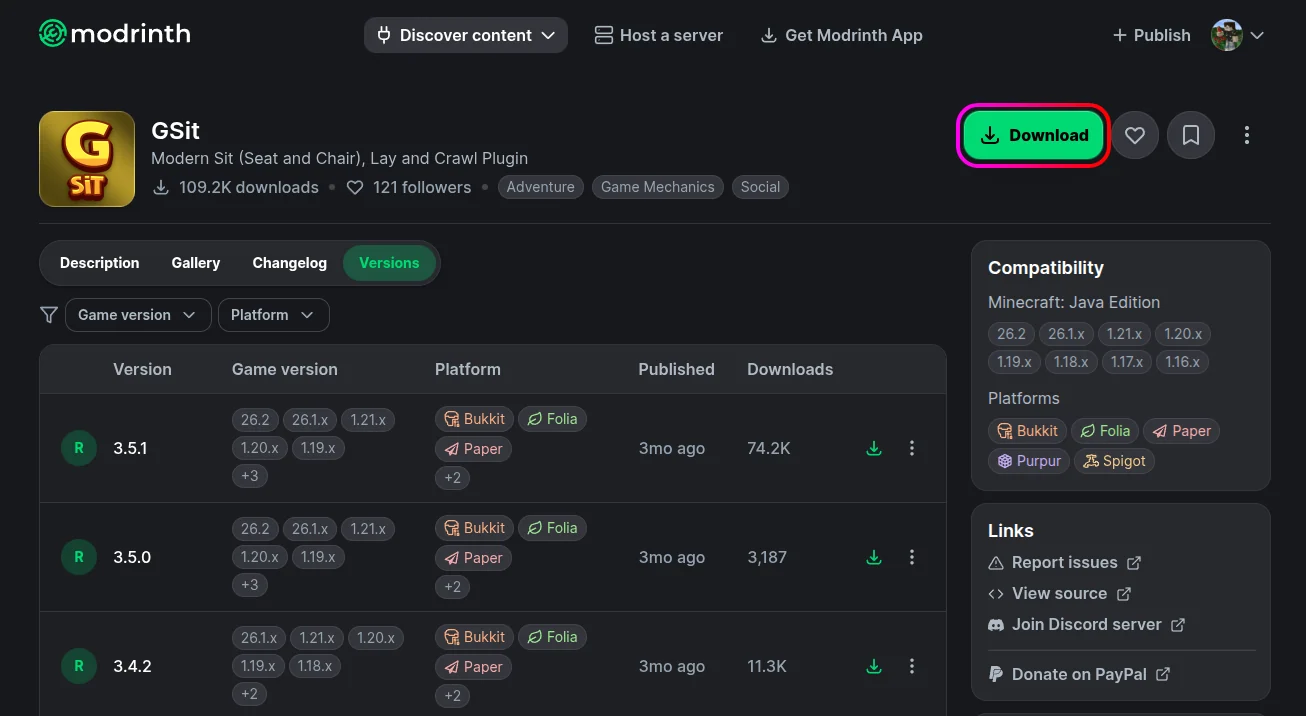Open Join Discord server link

pos(1087,625)
